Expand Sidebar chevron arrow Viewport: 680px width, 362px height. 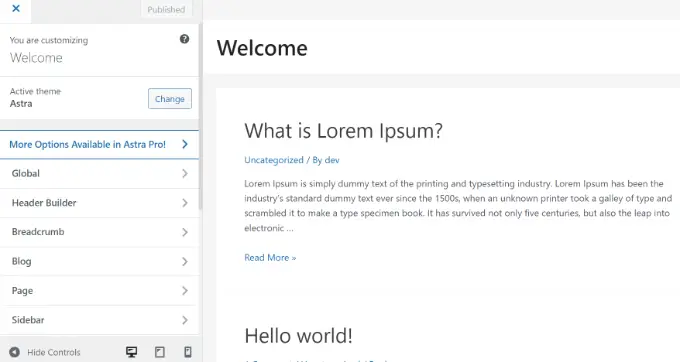pos(185,320)
